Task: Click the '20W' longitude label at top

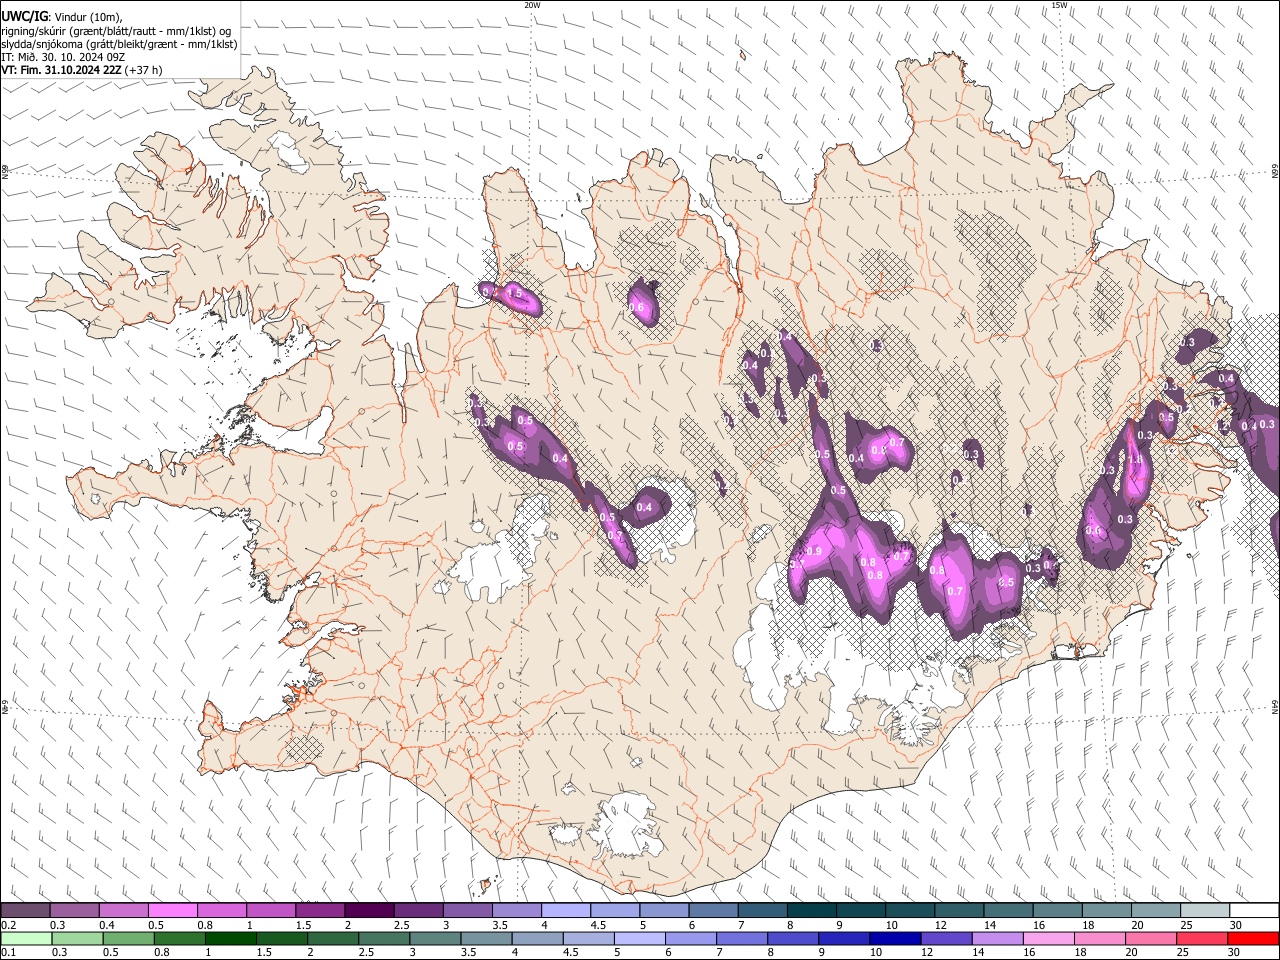Action: (532, 5)
